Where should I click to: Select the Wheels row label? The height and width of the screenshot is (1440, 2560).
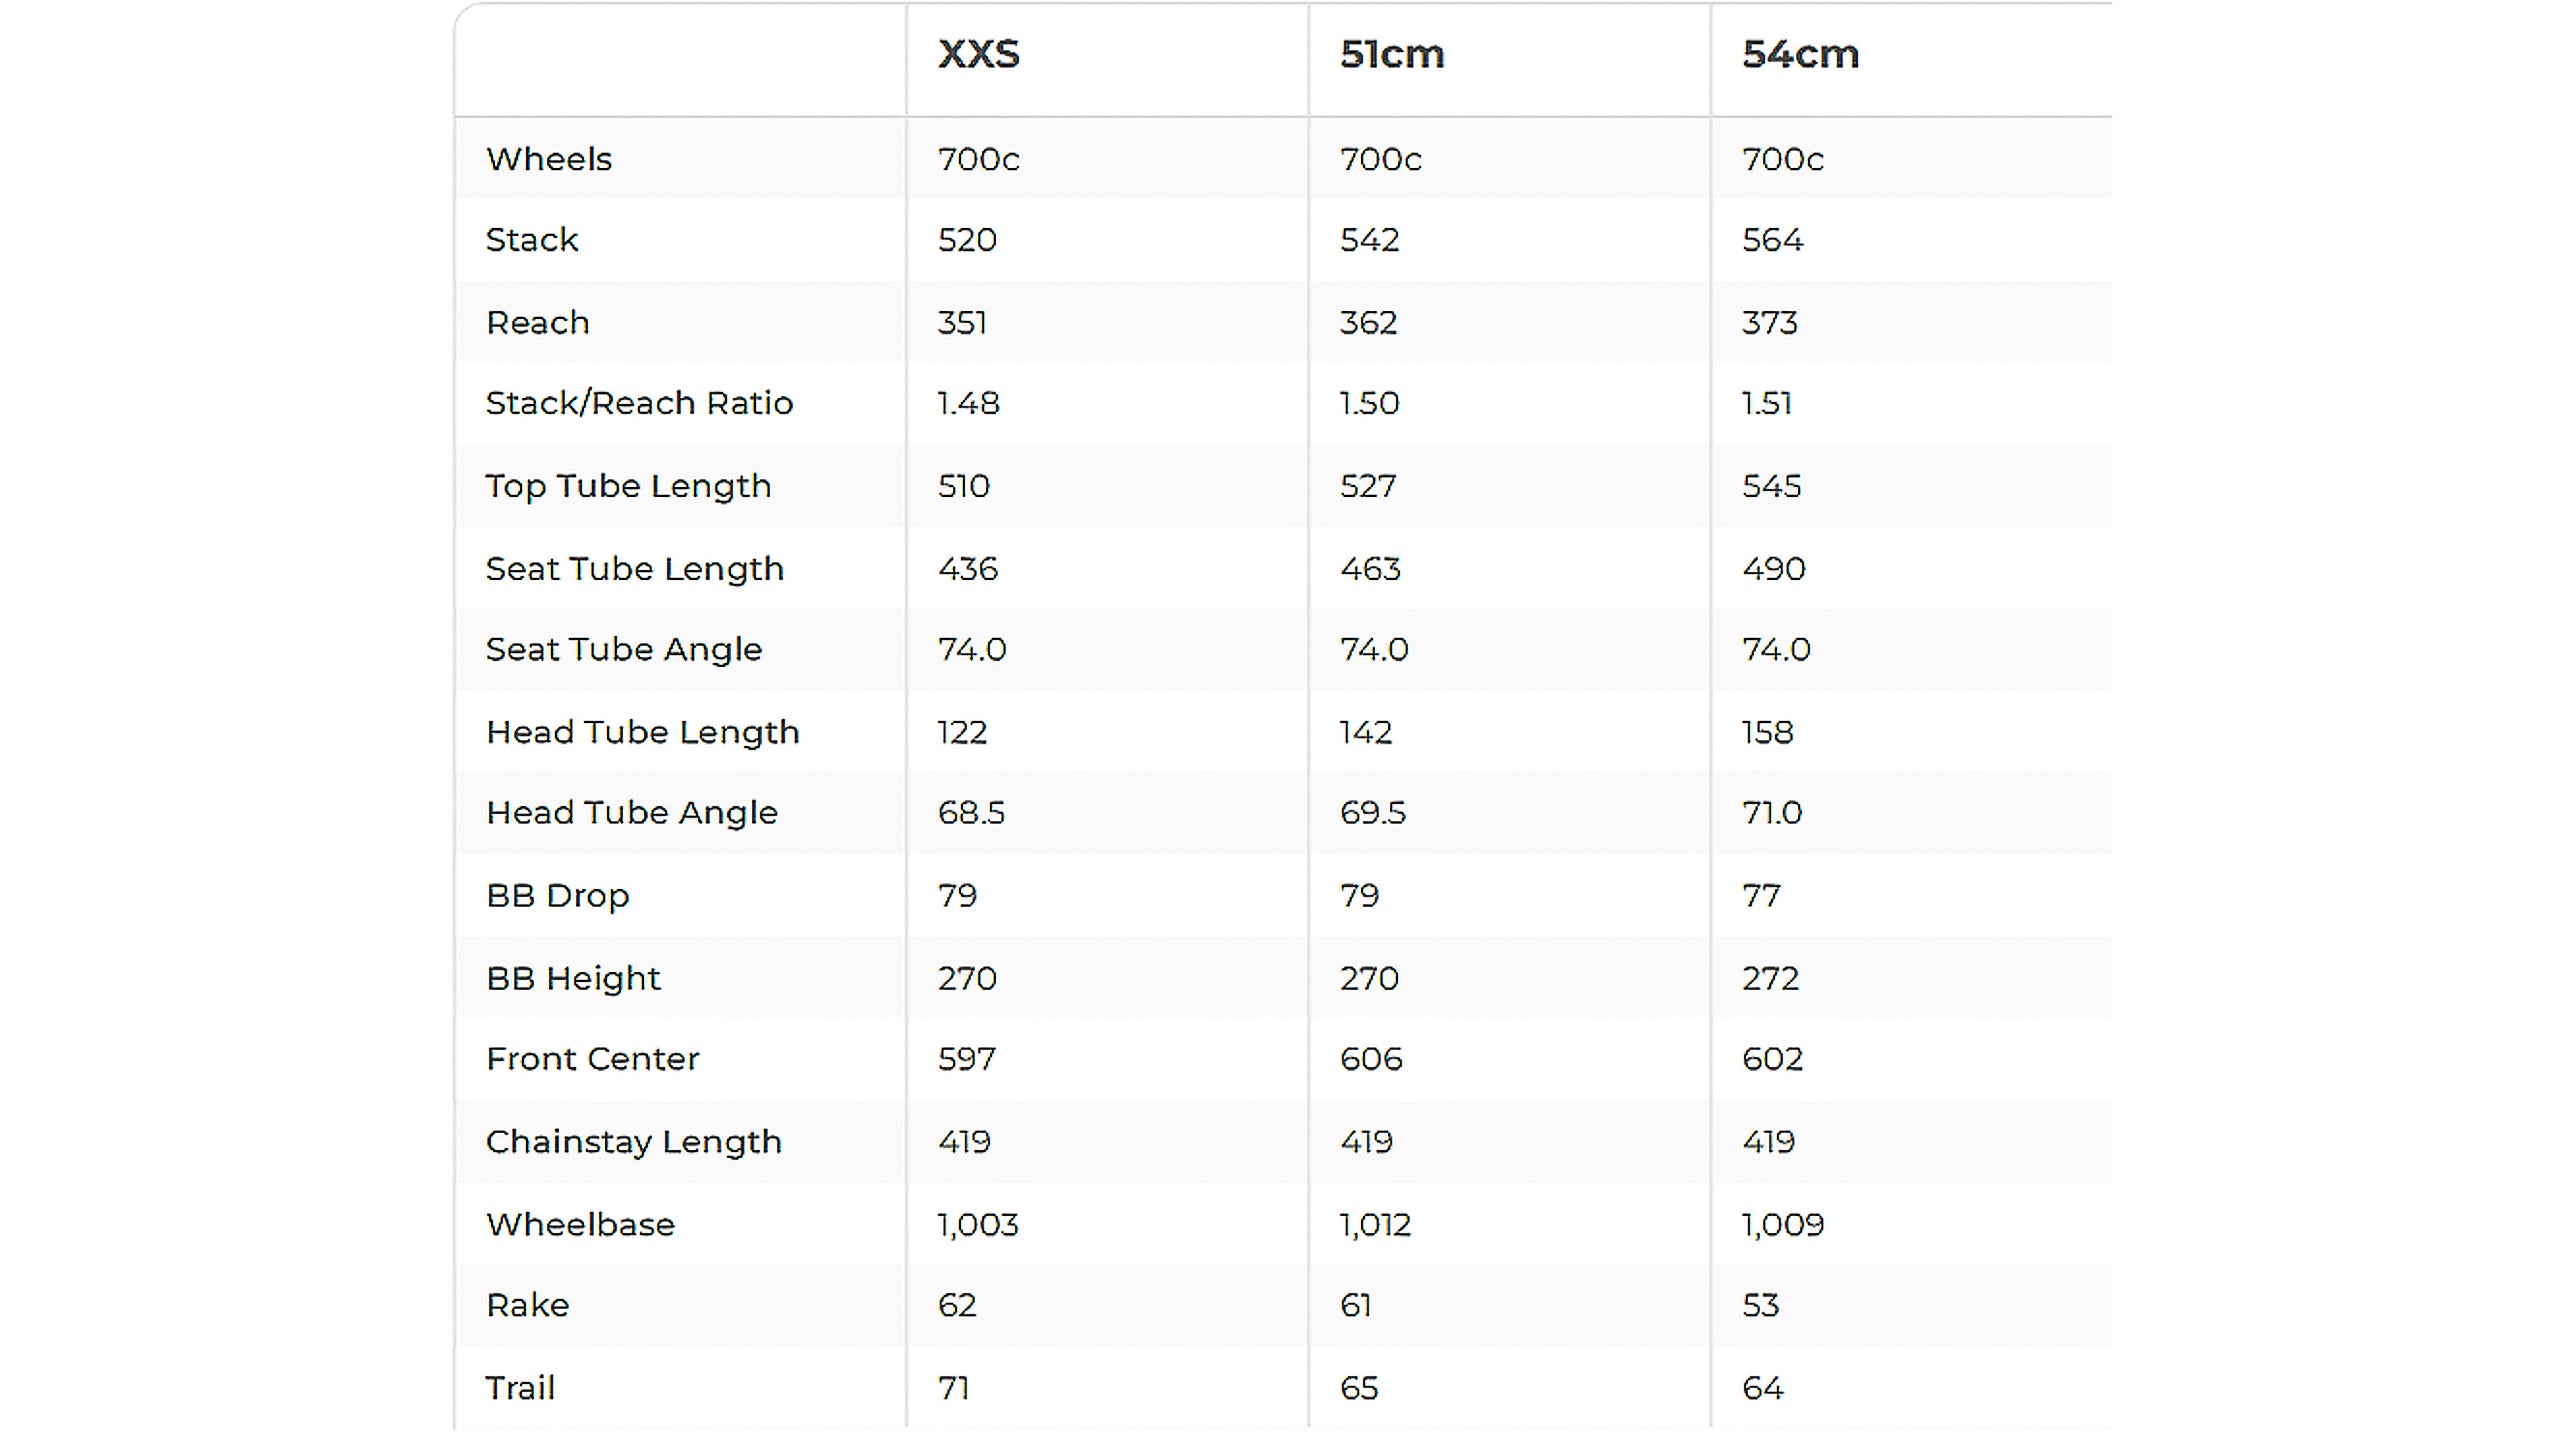[549, 159]
